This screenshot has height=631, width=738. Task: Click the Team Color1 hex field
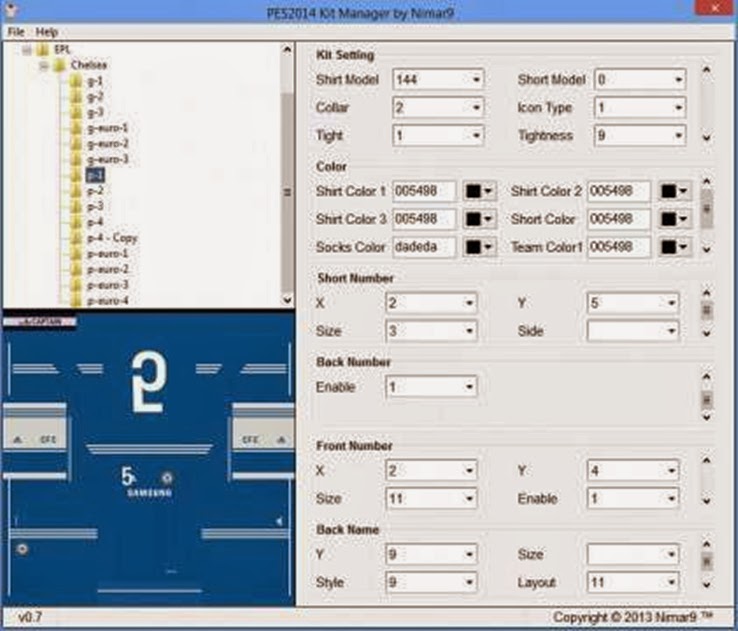619,247
